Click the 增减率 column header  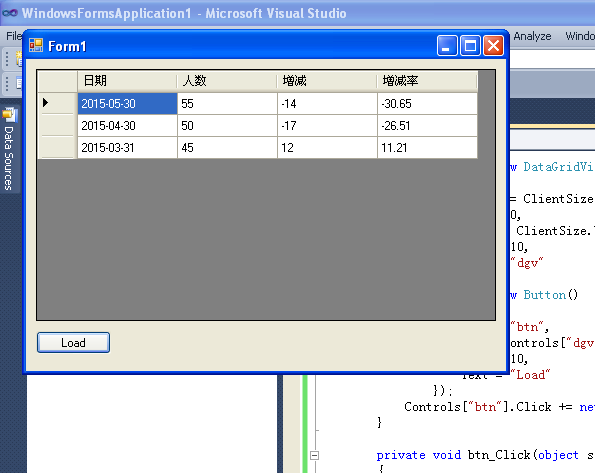(x=427, y=81)
